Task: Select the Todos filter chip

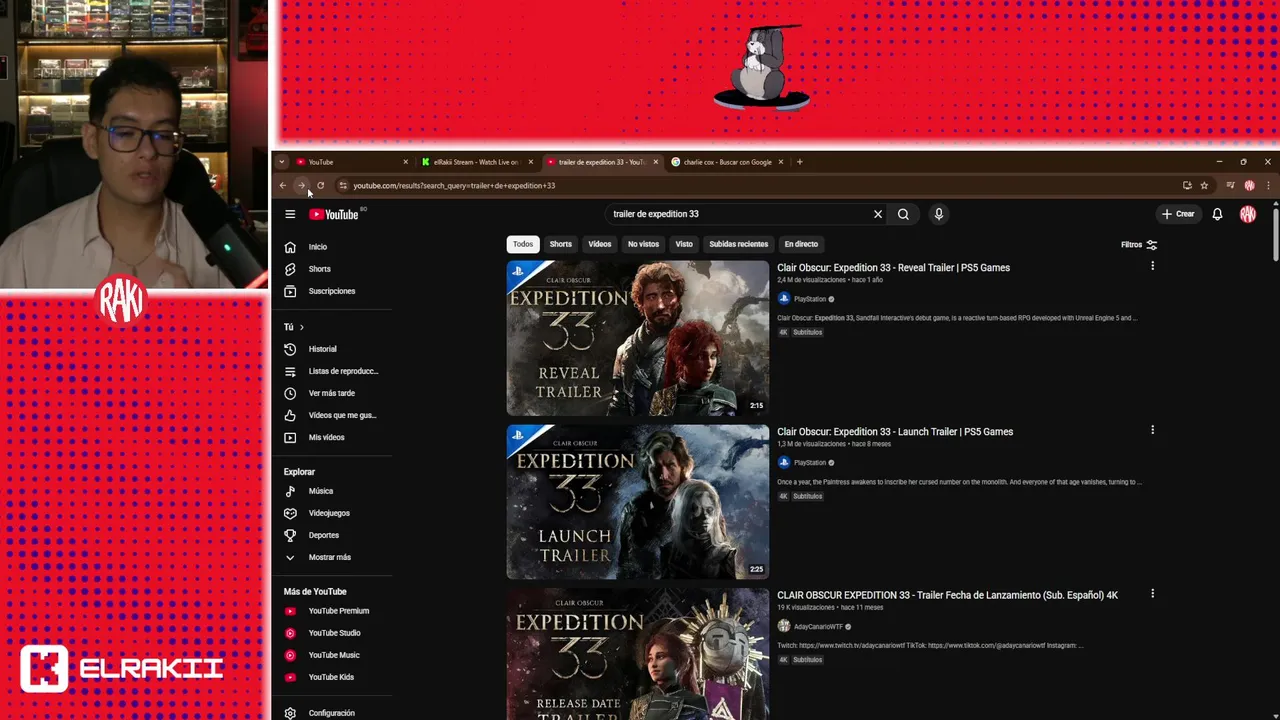Action: click(523, 244)
